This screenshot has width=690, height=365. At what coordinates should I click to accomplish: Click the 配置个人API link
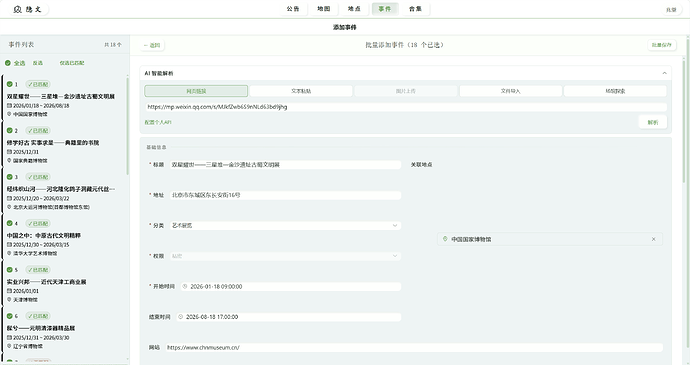(158, 122)
